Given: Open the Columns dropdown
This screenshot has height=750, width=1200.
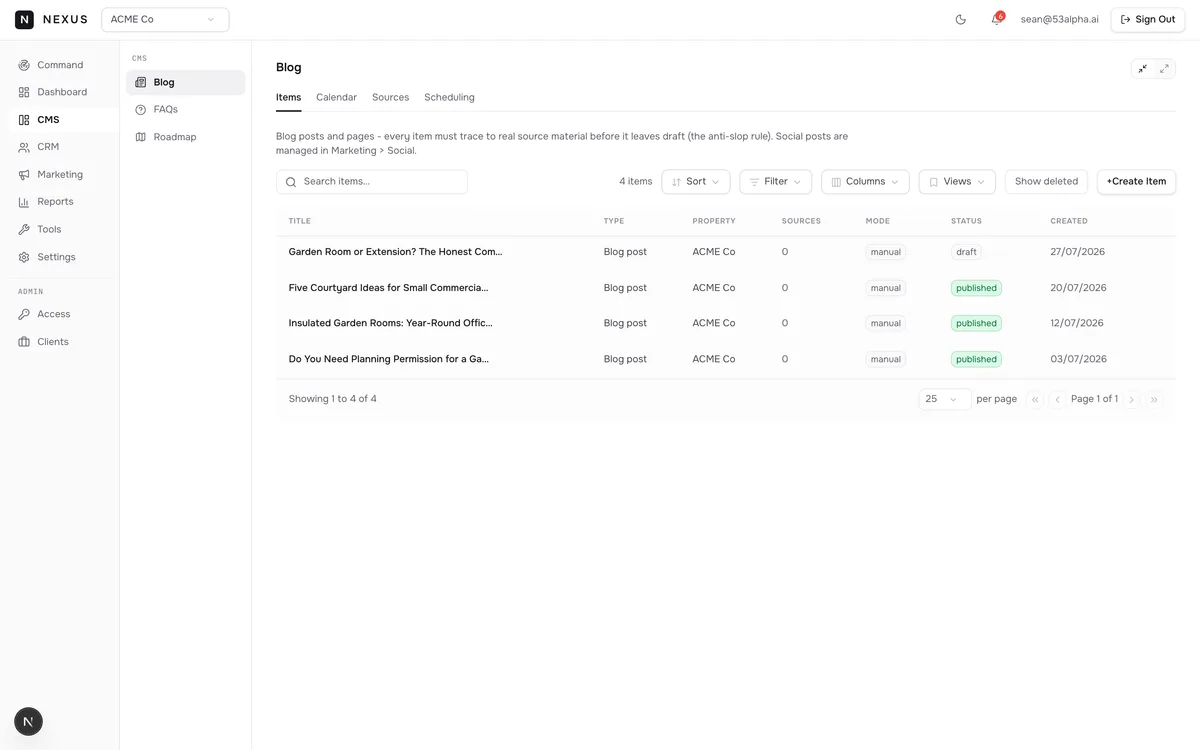Looking at the screenshot, I should tap(865, 182).
